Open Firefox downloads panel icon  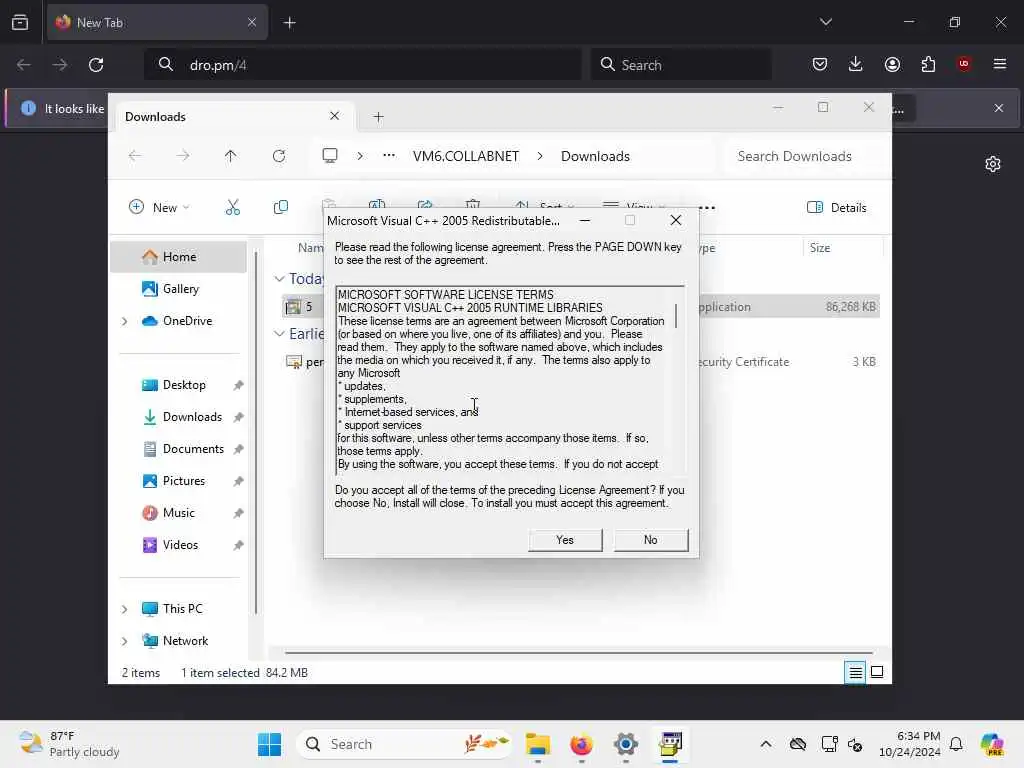click(x=856, y=64)
